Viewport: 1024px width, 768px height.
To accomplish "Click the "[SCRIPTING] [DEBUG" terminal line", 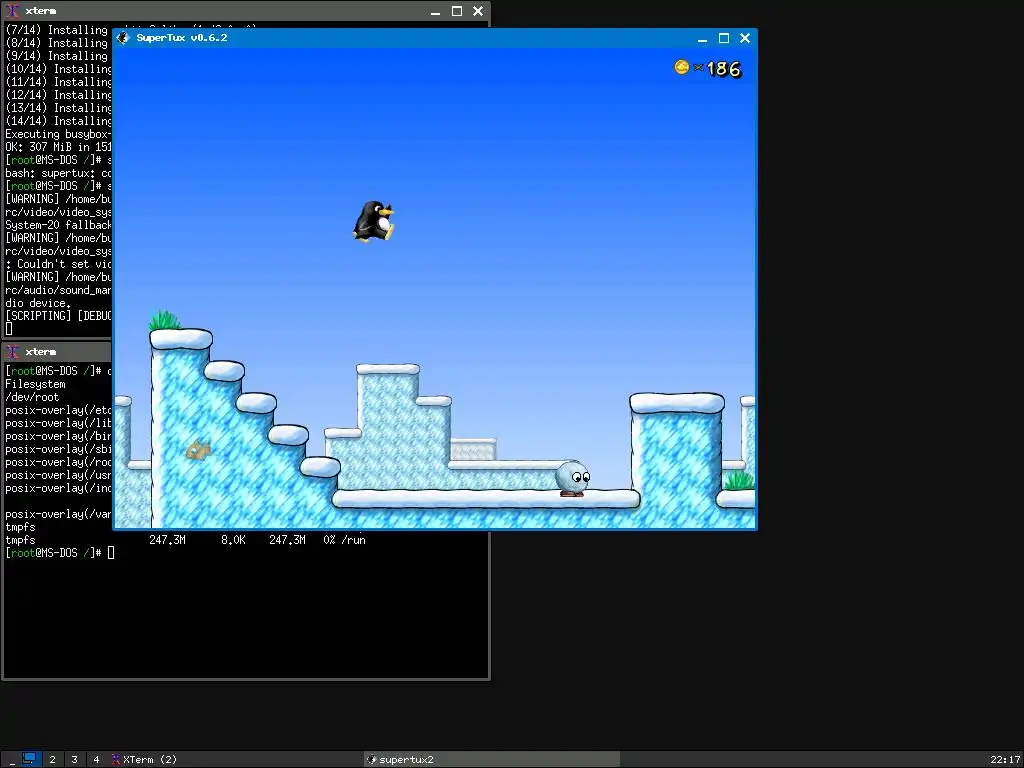I will (59, 316).
